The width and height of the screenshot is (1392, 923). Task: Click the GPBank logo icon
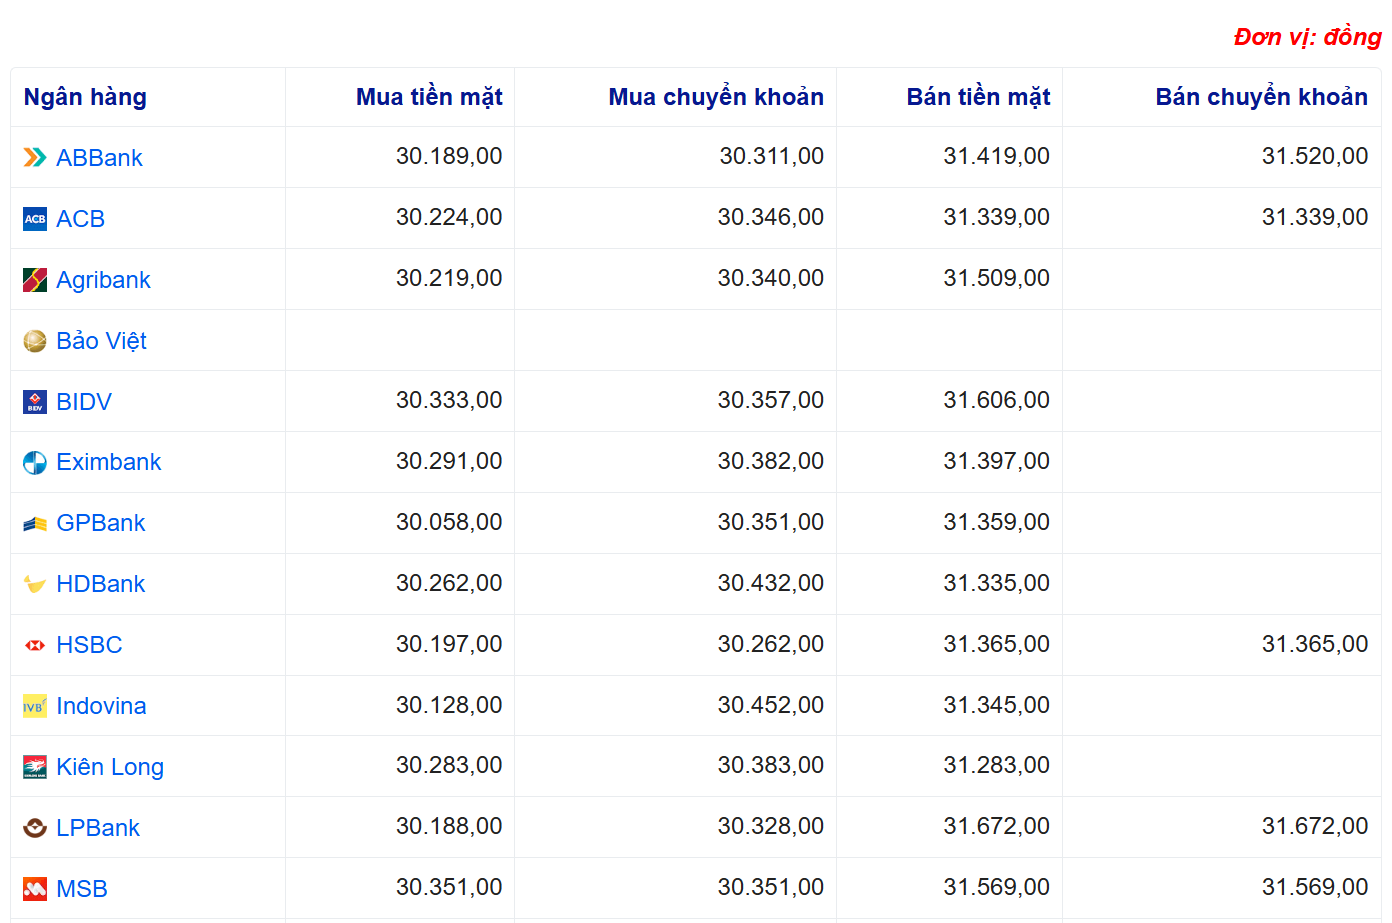pos(35,523)
